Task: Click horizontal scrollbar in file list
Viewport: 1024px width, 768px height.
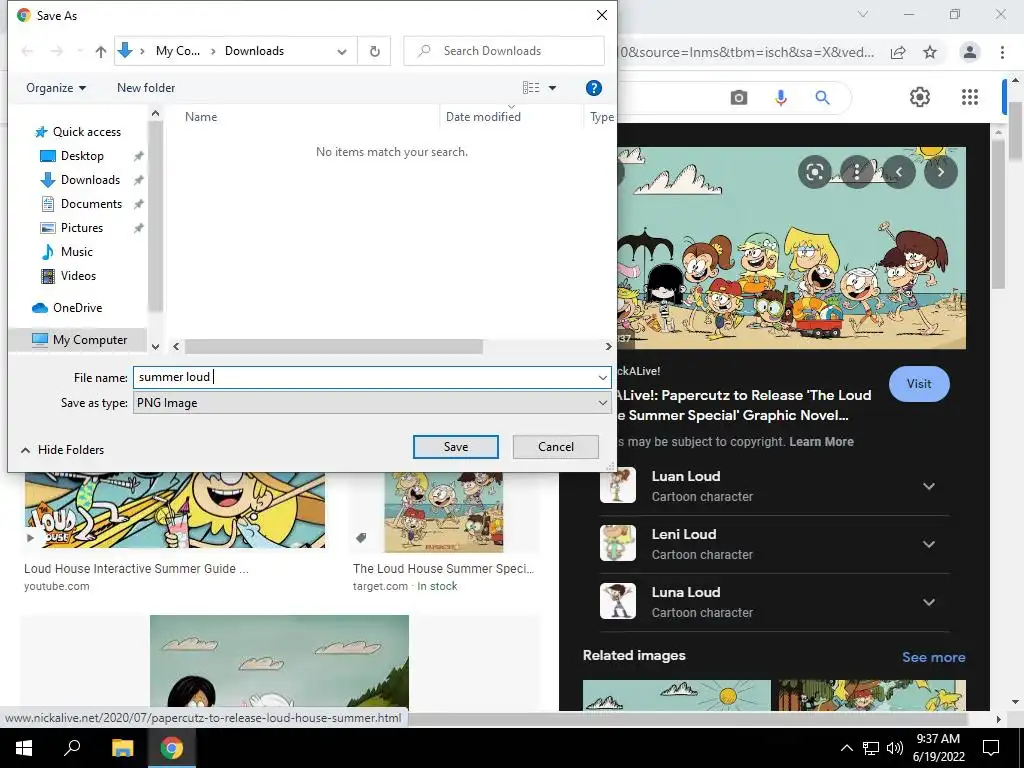Action: click(334, 346)
